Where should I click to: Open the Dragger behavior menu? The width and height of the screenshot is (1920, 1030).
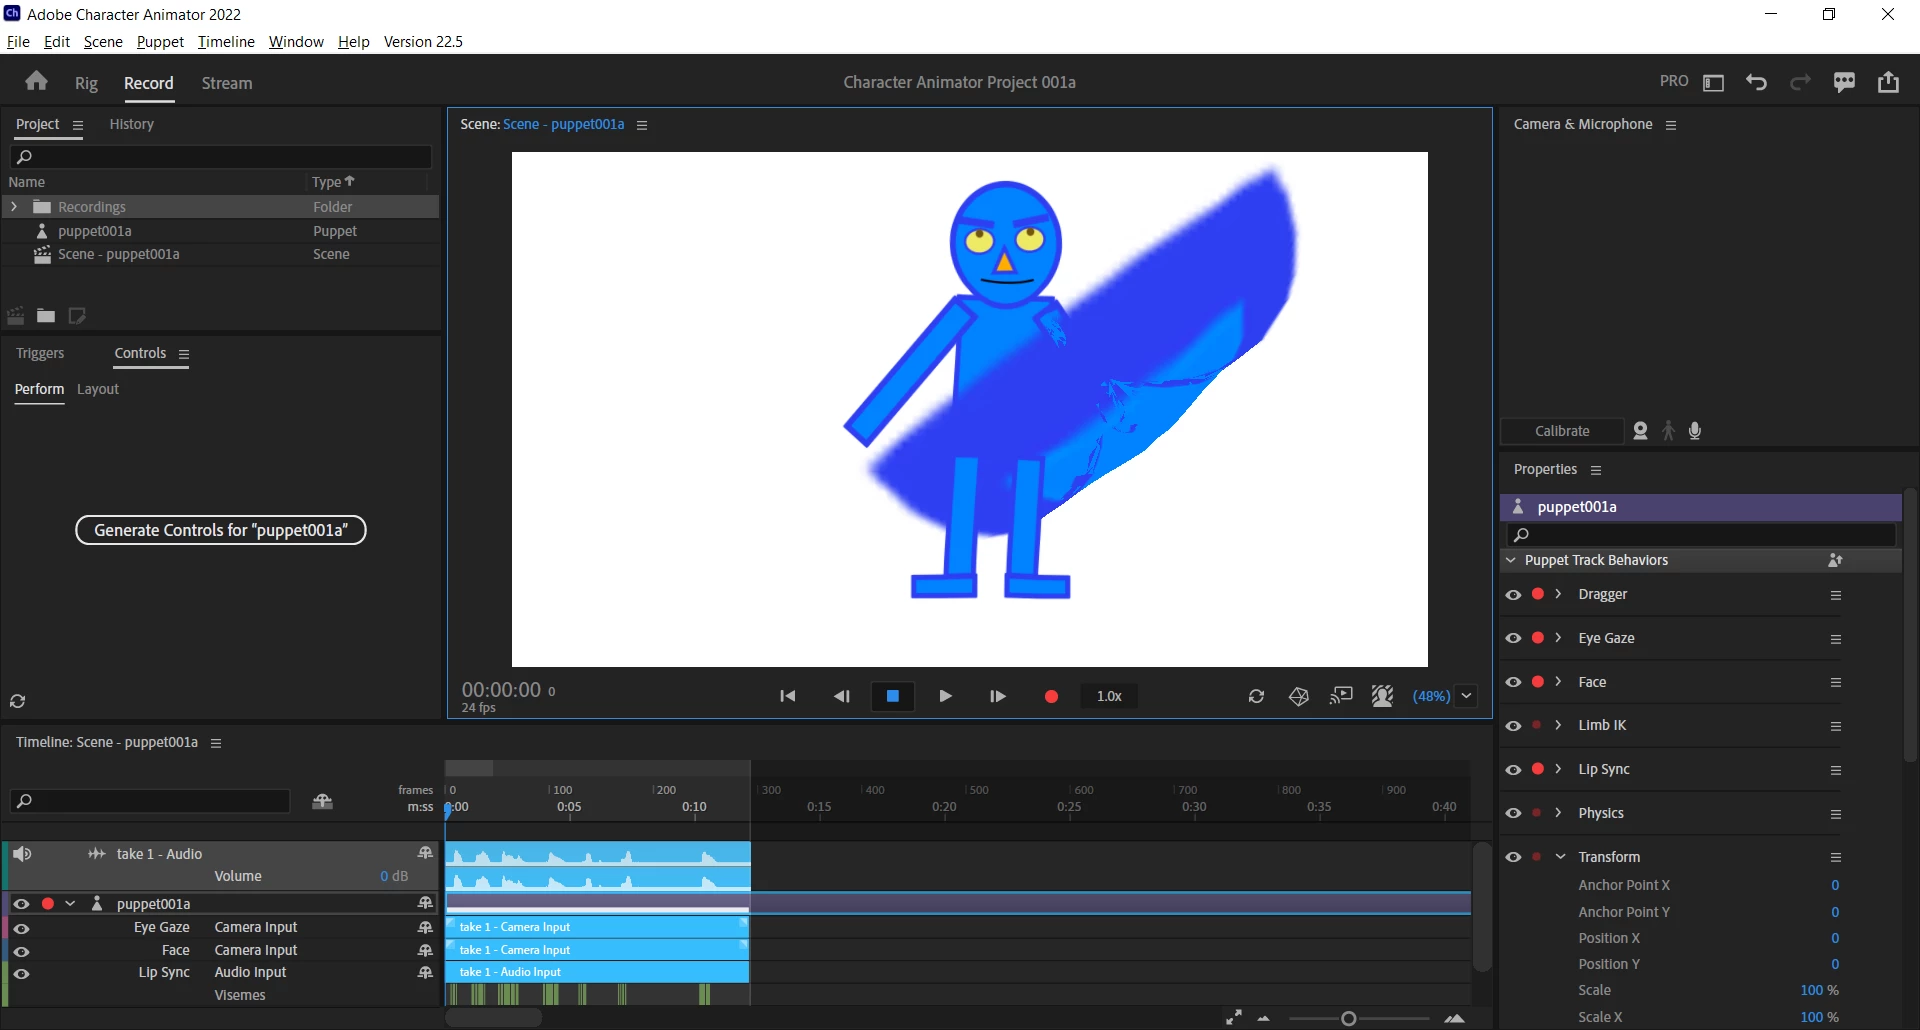coord(1836,595)
